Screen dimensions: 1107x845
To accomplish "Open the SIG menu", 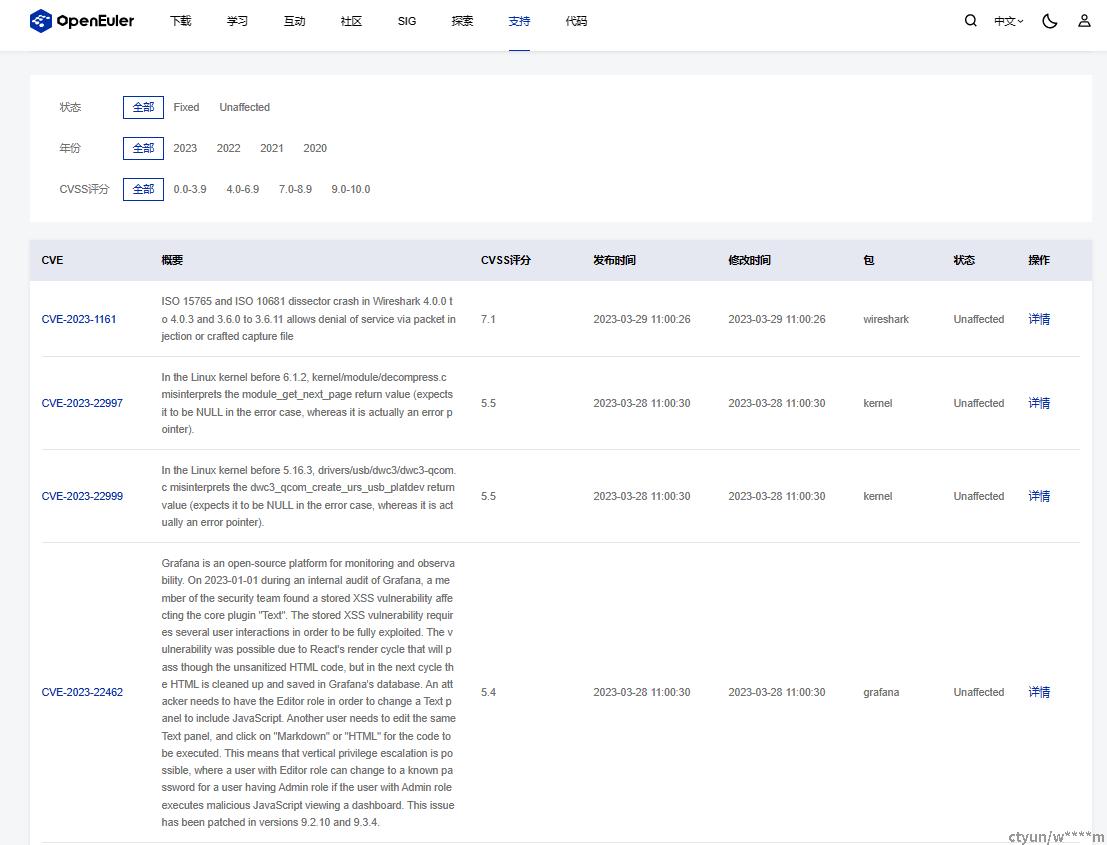I will [x=407, y=21].
